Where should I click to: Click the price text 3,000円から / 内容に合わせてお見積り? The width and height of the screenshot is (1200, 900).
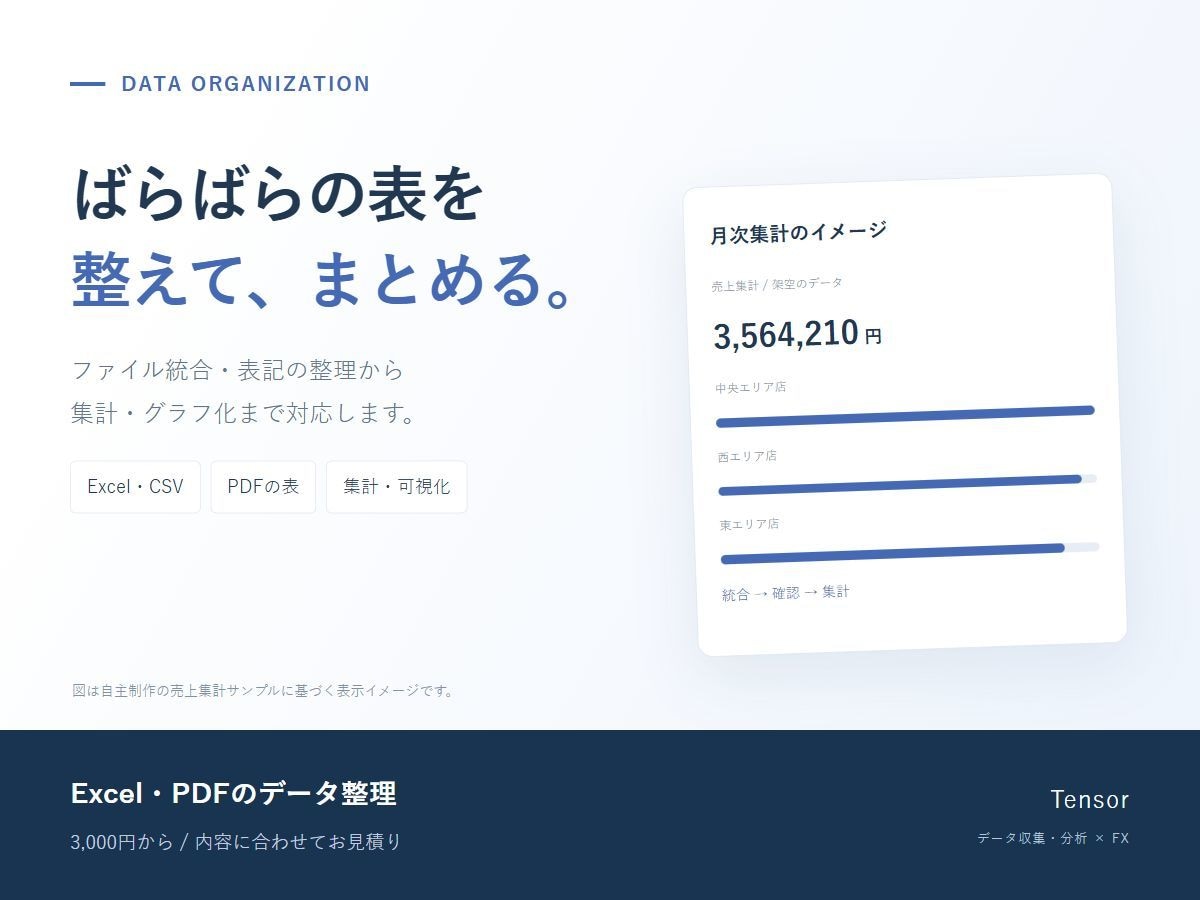pos(236,842)
